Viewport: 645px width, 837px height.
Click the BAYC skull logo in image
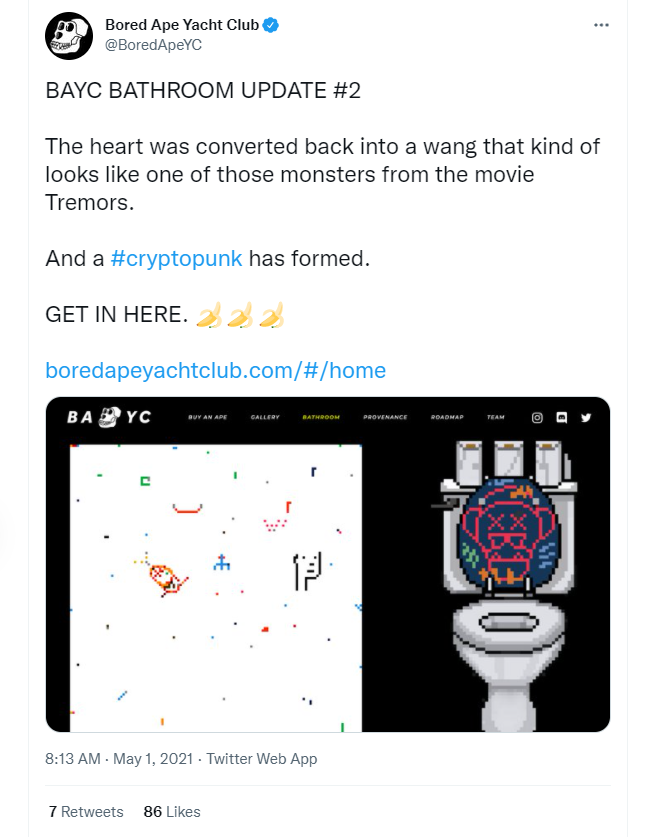click(x=109, y=417)
